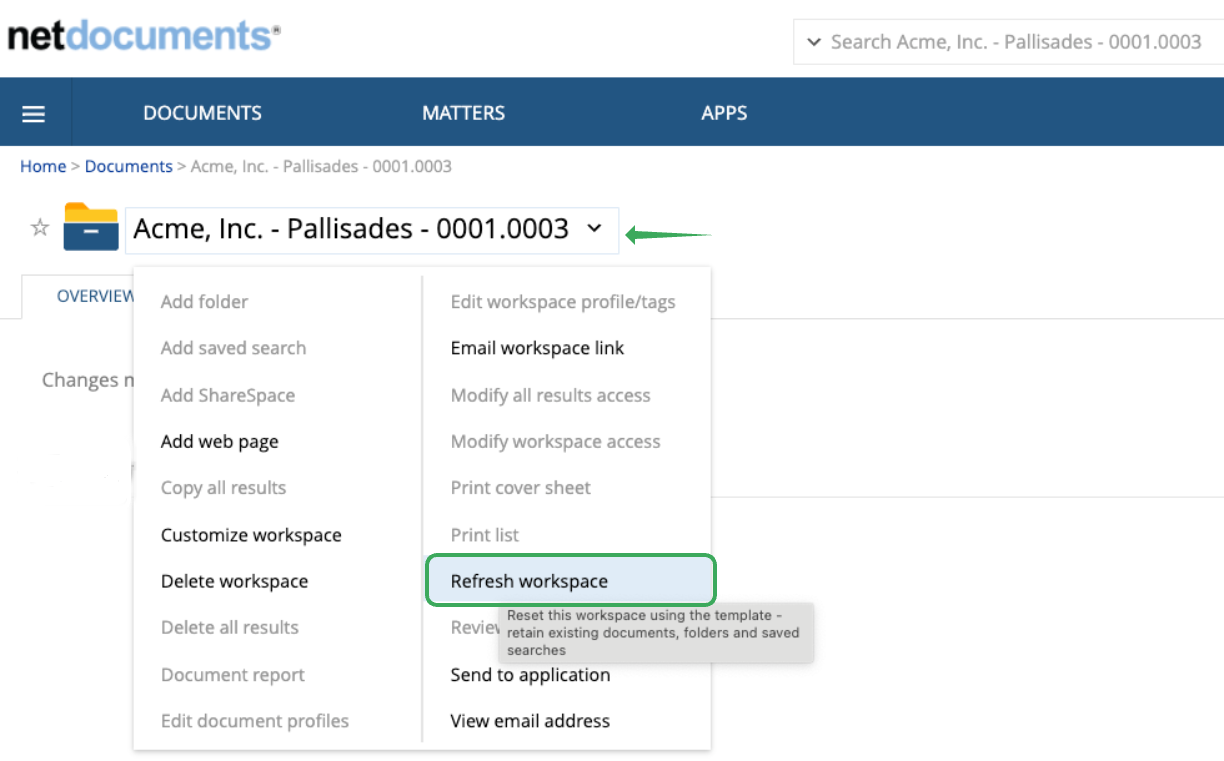1224x761 pixels.
Task: Collapse the workspace title dropdown chevron
Action: click(594, 229)
